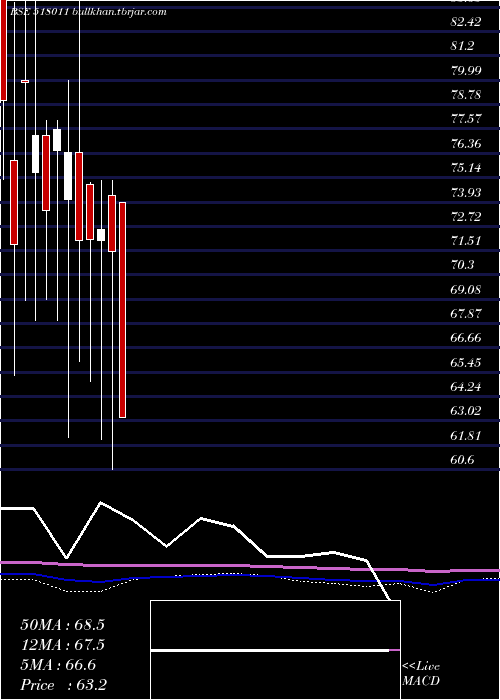Click the white peak of the indicator line

coord(101,503)
